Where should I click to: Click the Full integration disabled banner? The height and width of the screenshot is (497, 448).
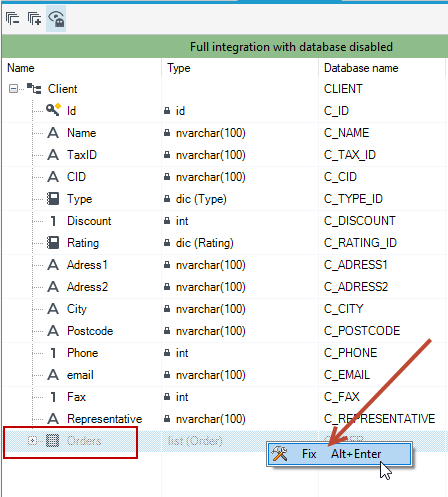pos(225,47)
